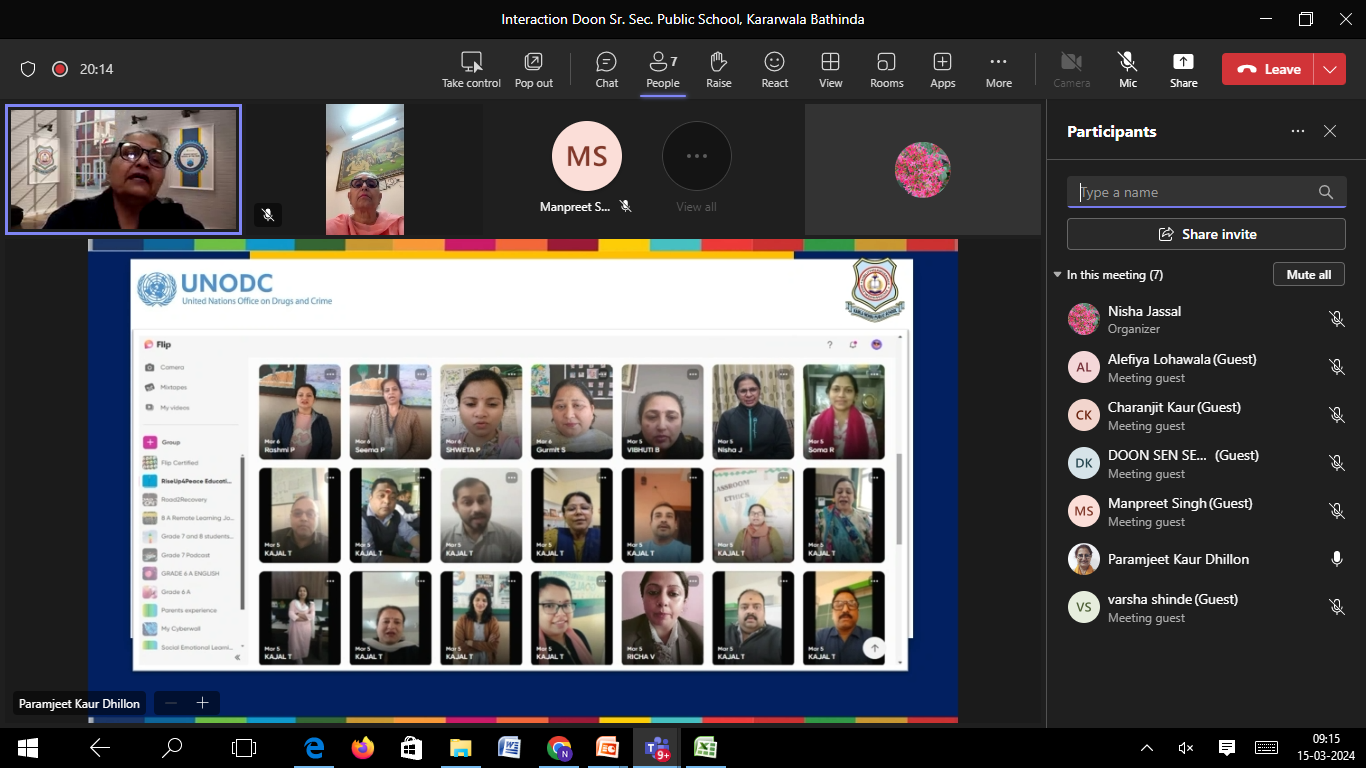Switch to the People tab

point(662,69)
